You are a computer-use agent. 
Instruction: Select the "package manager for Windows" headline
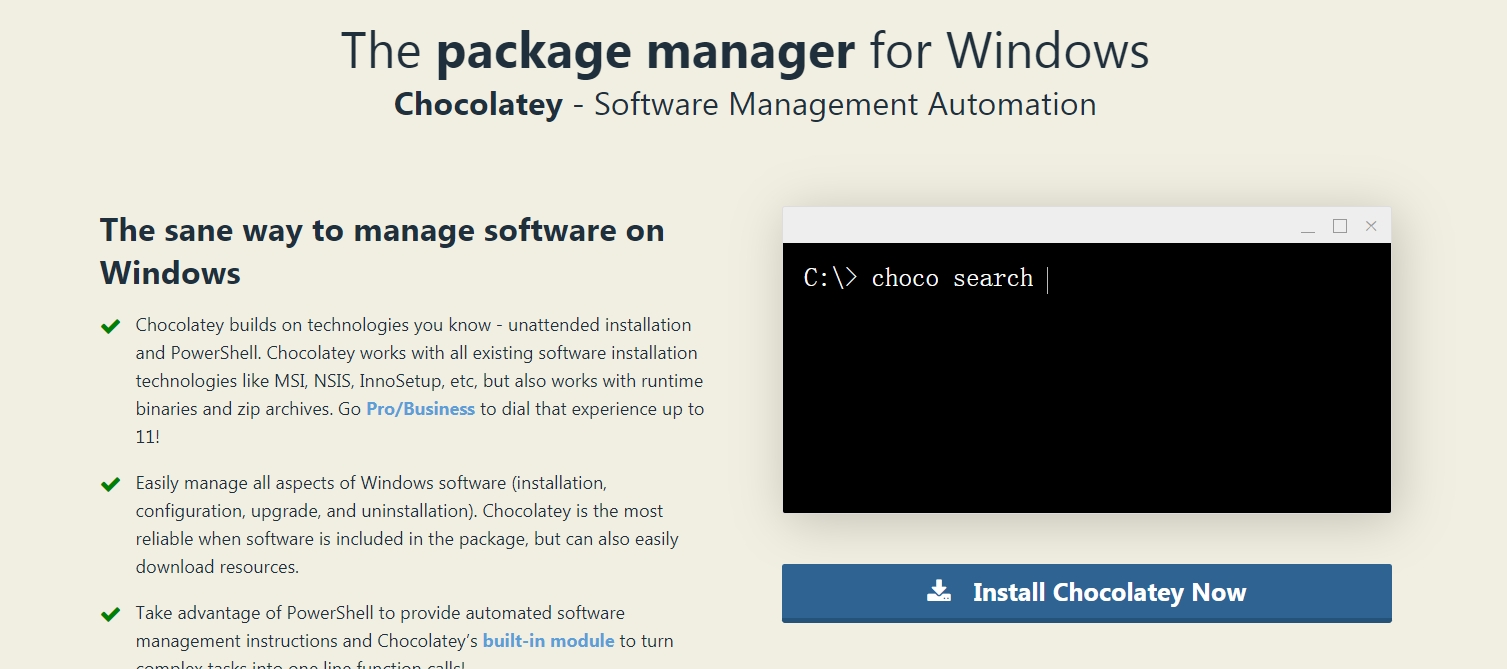[745, 50]
